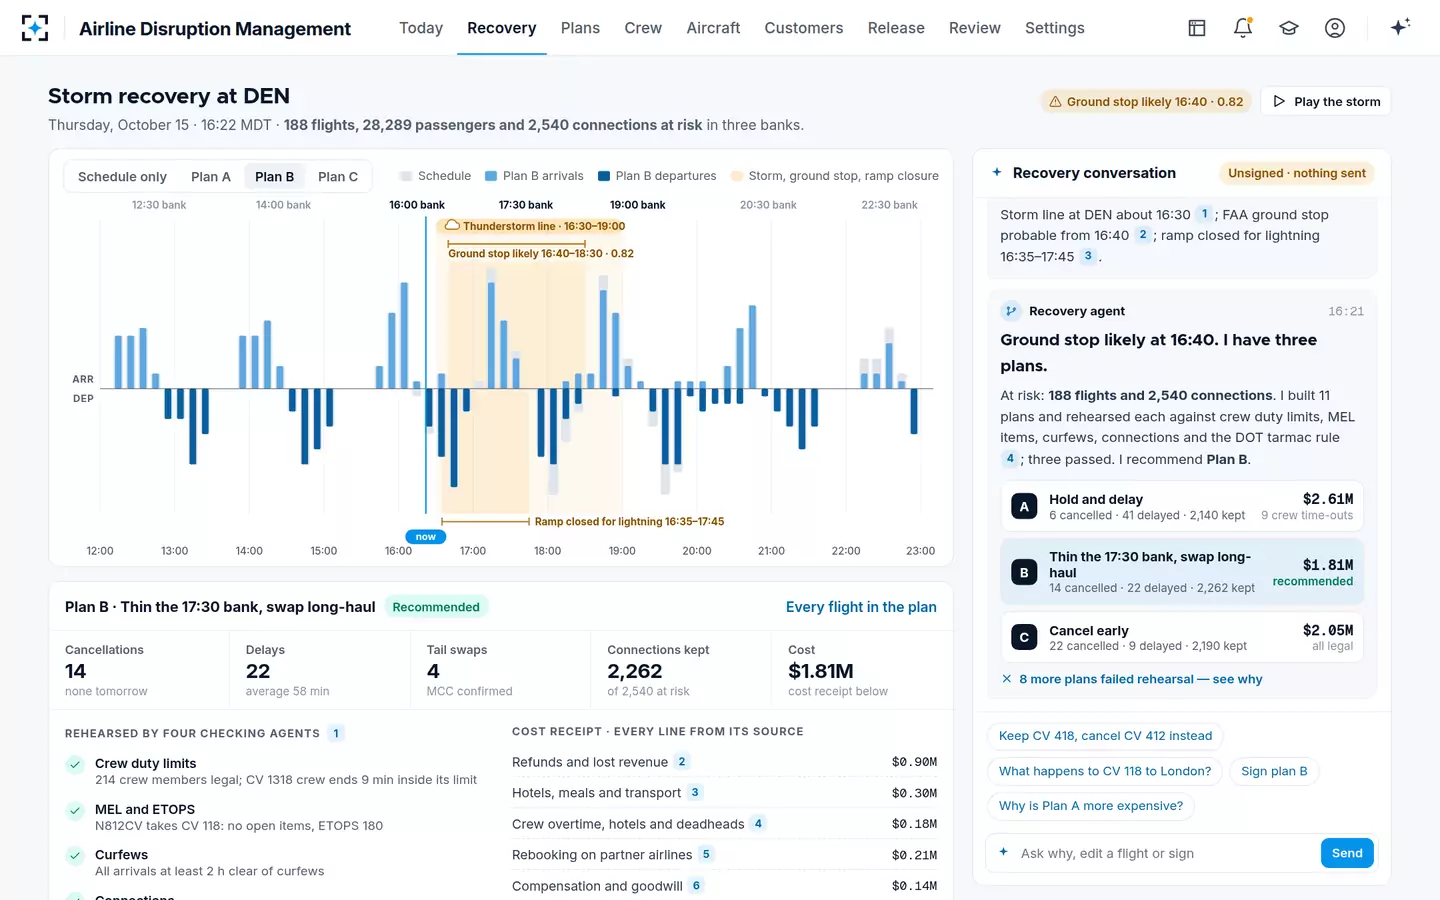This screenshot has width=1440, height=900.
Task: Click the Recovery agent branch icon
Action: tap(1011, 311)
